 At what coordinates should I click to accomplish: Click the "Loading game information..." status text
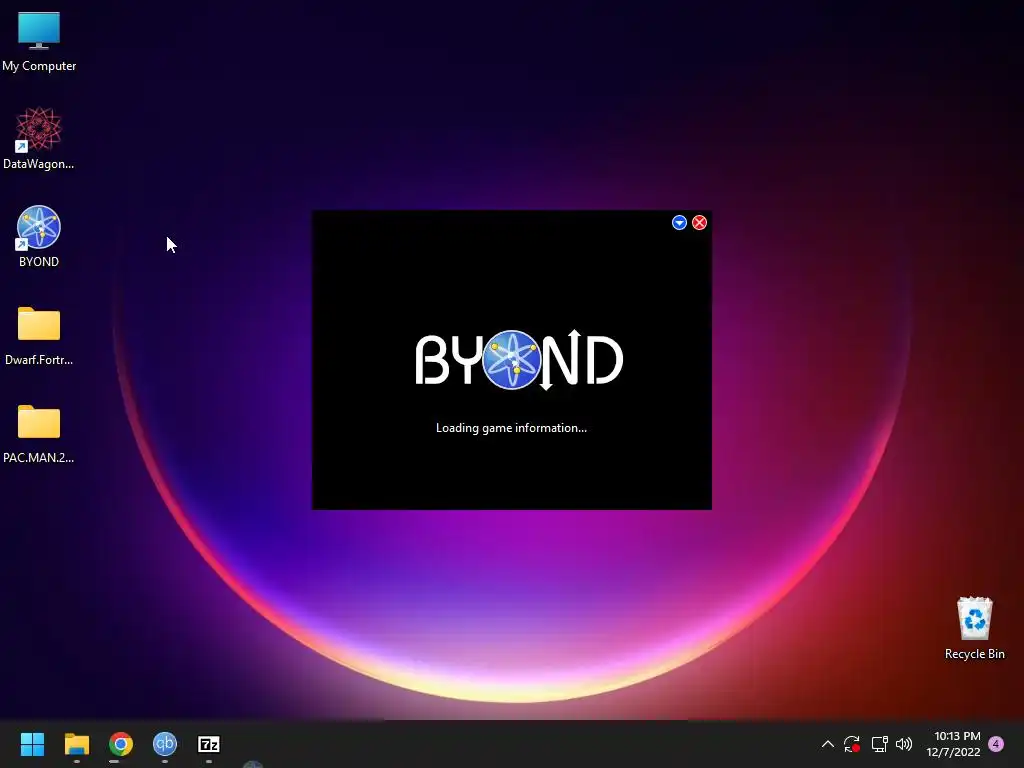(x=511, y=428)
